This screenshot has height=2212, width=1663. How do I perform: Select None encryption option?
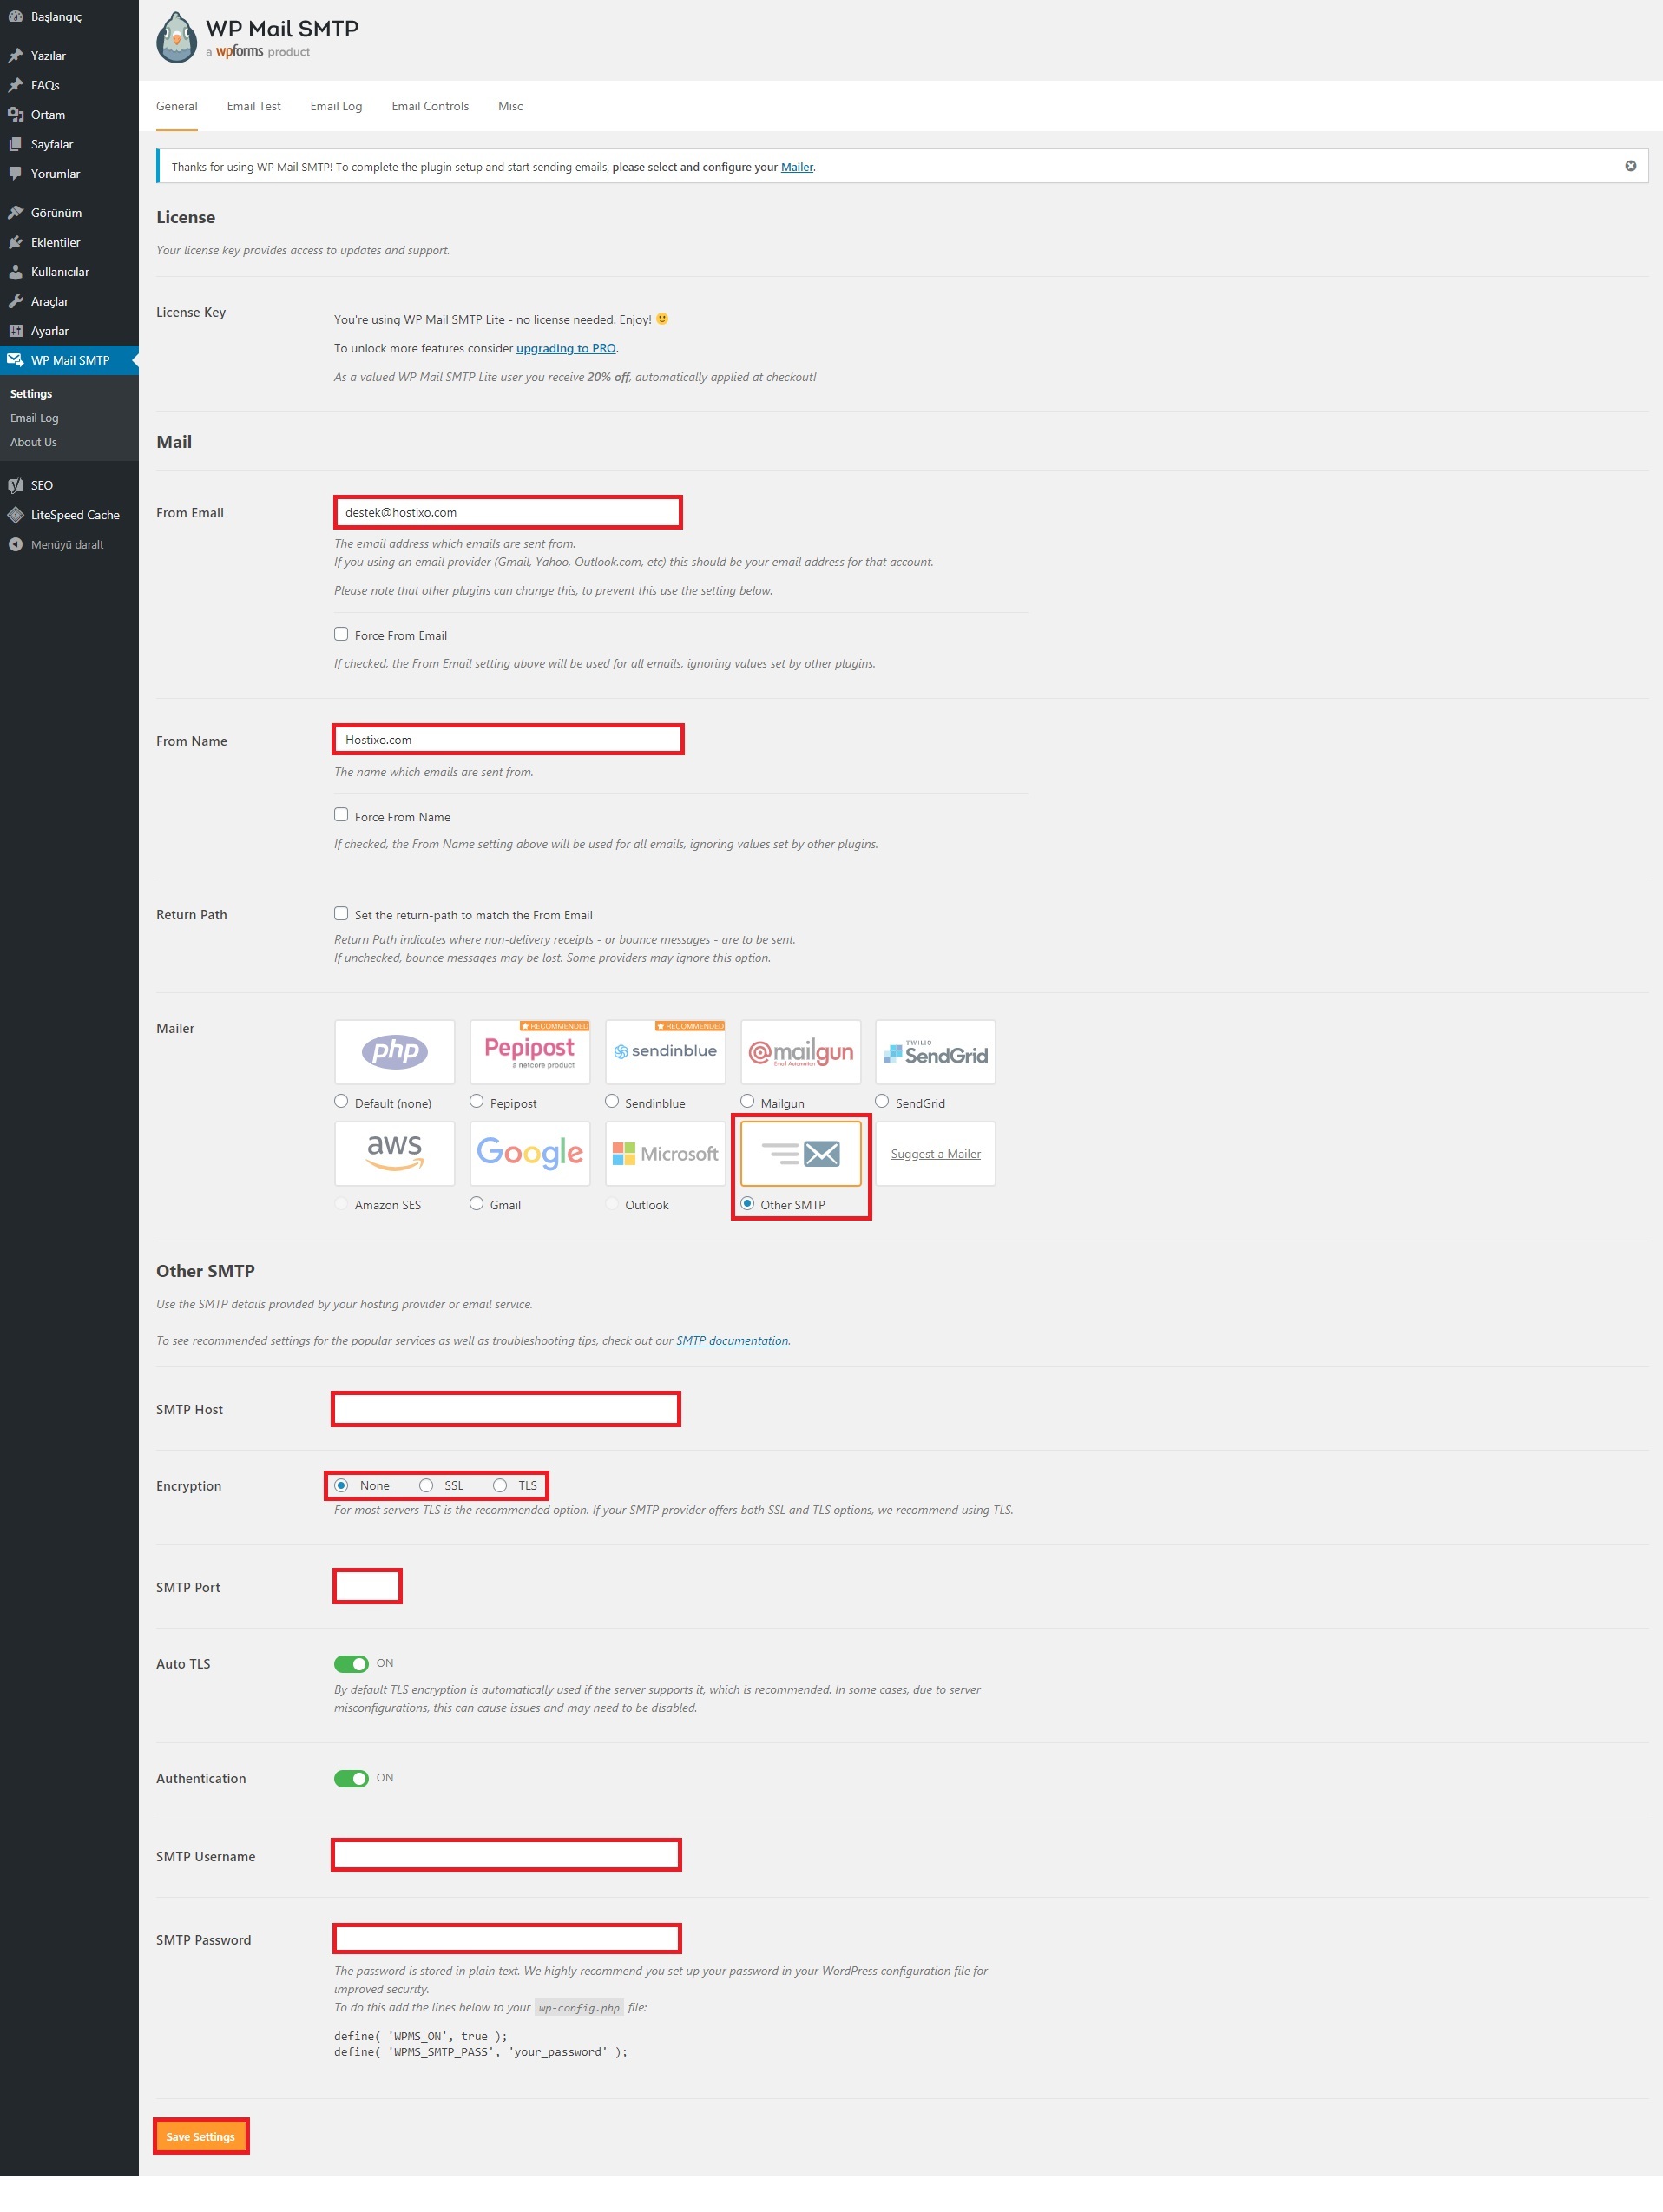[341, 1485]
